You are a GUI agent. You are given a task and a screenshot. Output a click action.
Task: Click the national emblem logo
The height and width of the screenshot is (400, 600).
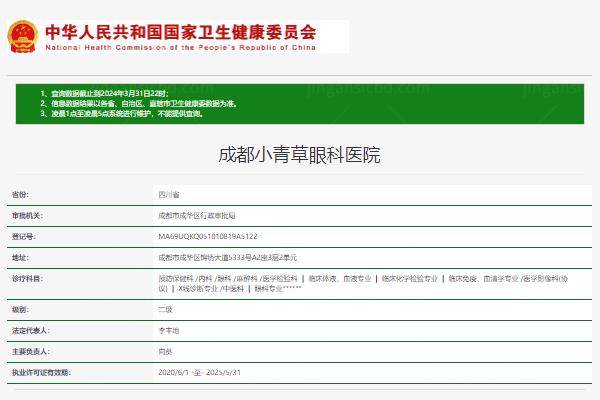click(23, 37)
